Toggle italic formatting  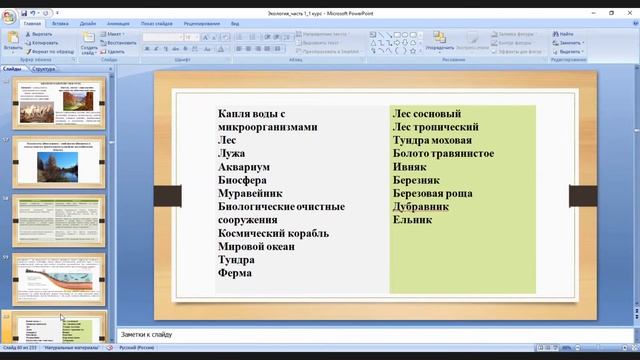156,49
